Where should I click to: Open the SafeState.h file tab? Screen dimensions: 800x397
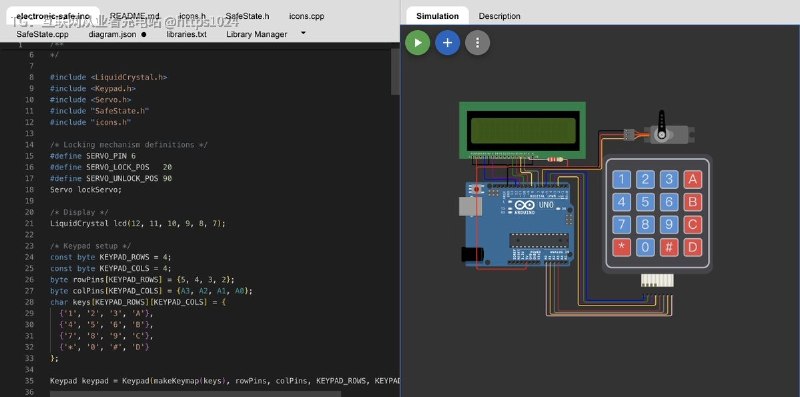click(x=247, y=16)
